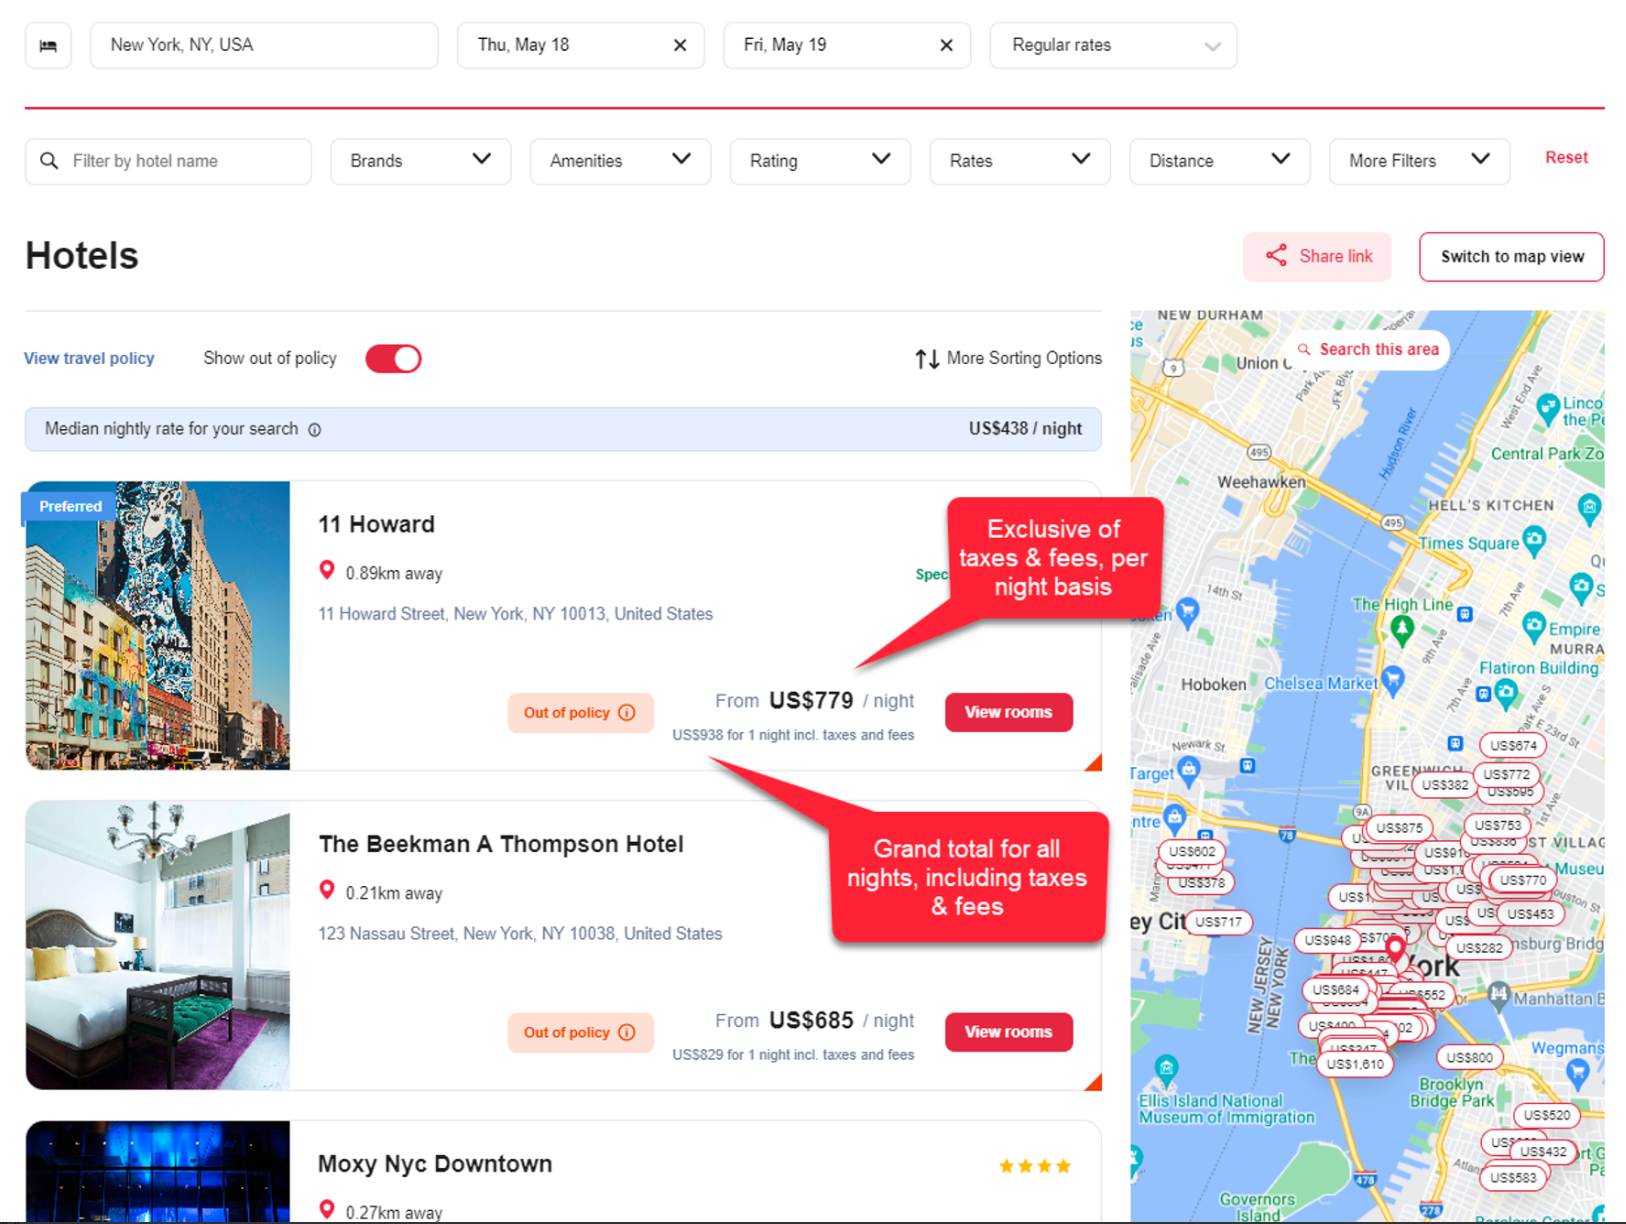Click Out of policy badge for 11 Howard
The height and width of the screenshot is (1224, 1626).
coord(580,713)
